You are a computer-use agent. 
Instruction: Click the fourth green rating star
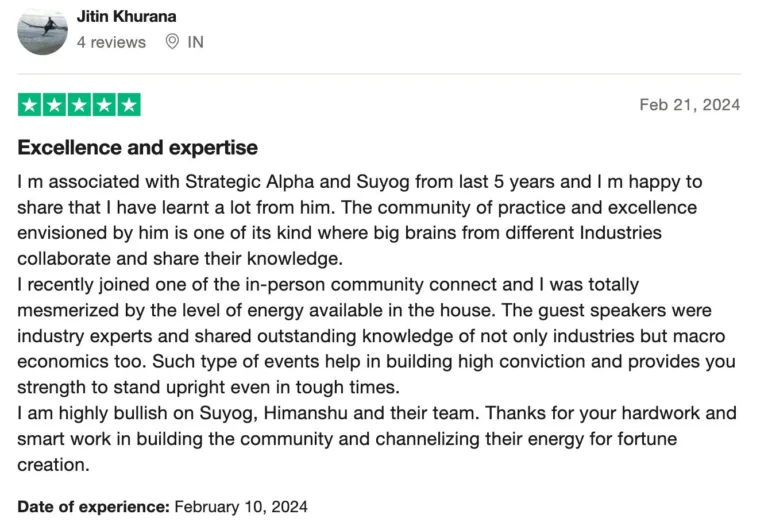pos(104,104)
